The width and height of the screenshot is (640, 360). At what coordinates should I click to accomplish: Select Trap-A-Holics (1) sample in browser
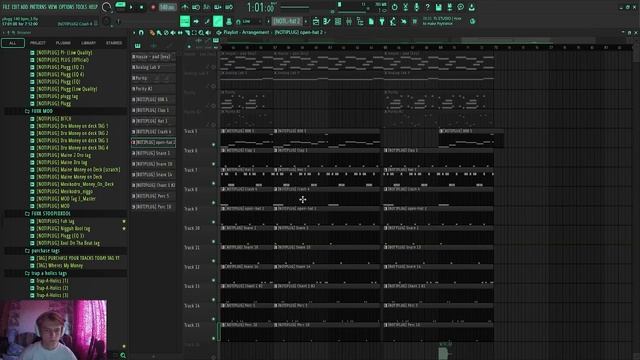coord(52,281)
